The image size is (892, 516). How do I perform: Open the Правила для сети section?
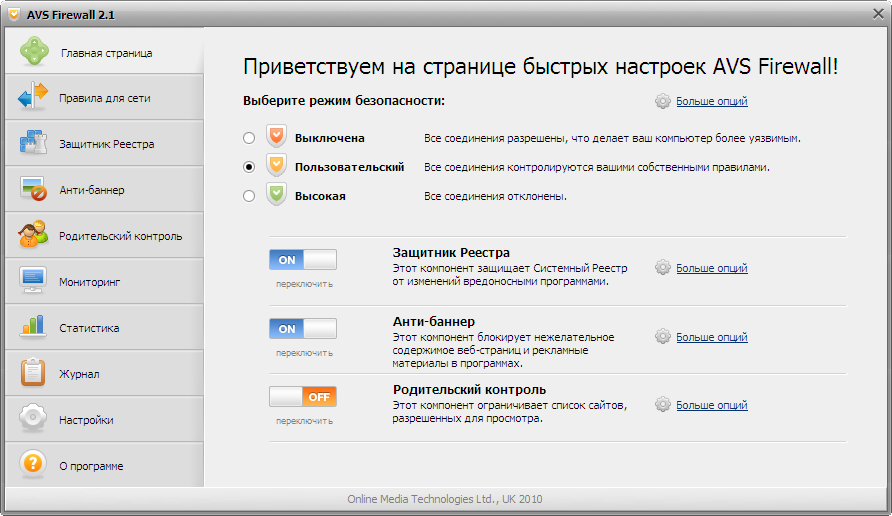click(104, 97)
